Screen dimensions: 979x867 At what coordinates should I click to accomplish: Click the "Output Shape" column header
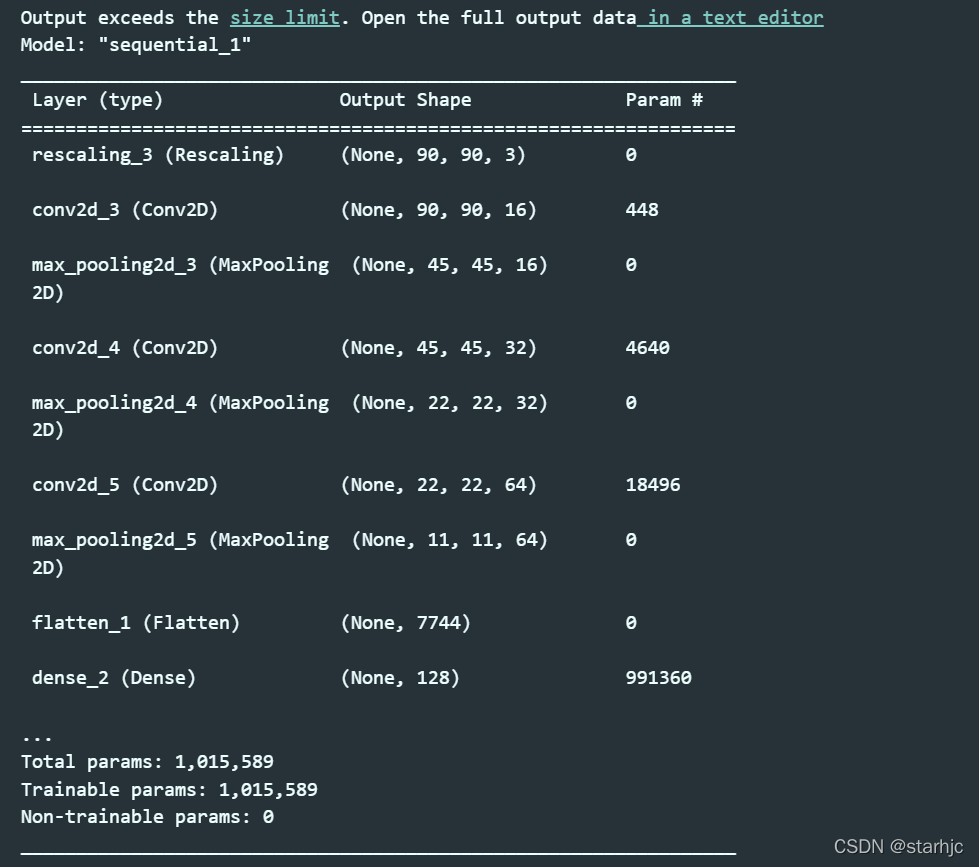pyautogui.click(x=405, y=100)
